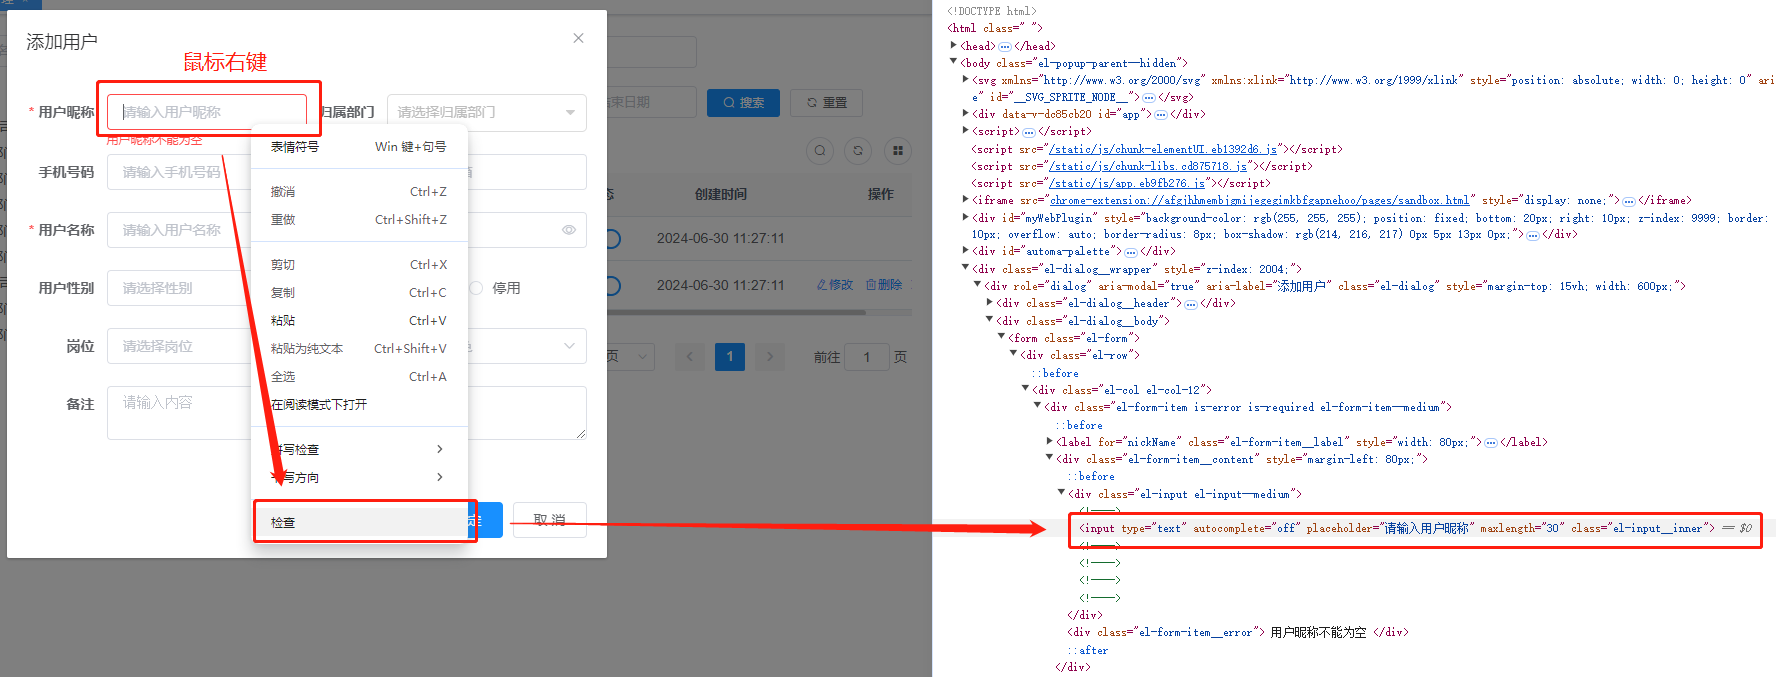Expand the <head> node in DevTools
This screenshot has width=1776, height=677.
(x=953, y=45)
